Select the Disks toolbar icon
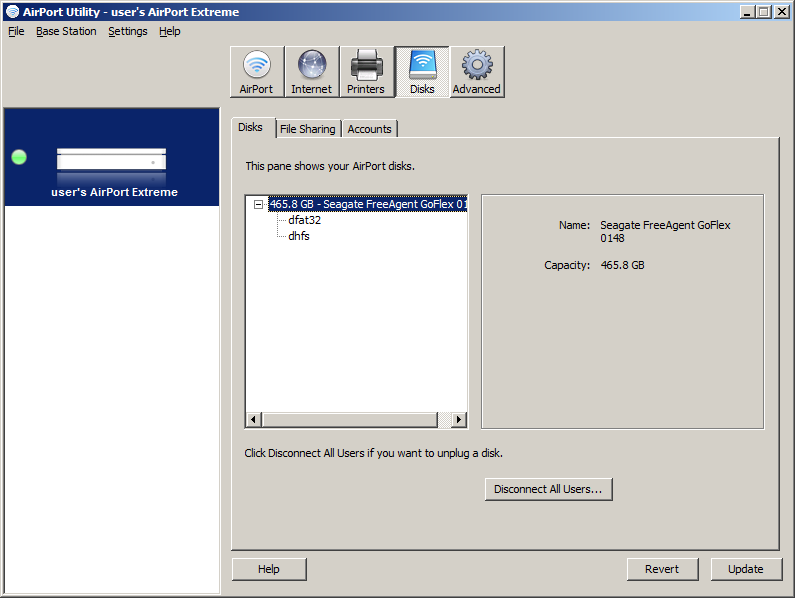Screen dimensions: 795x598 [422, 72]
